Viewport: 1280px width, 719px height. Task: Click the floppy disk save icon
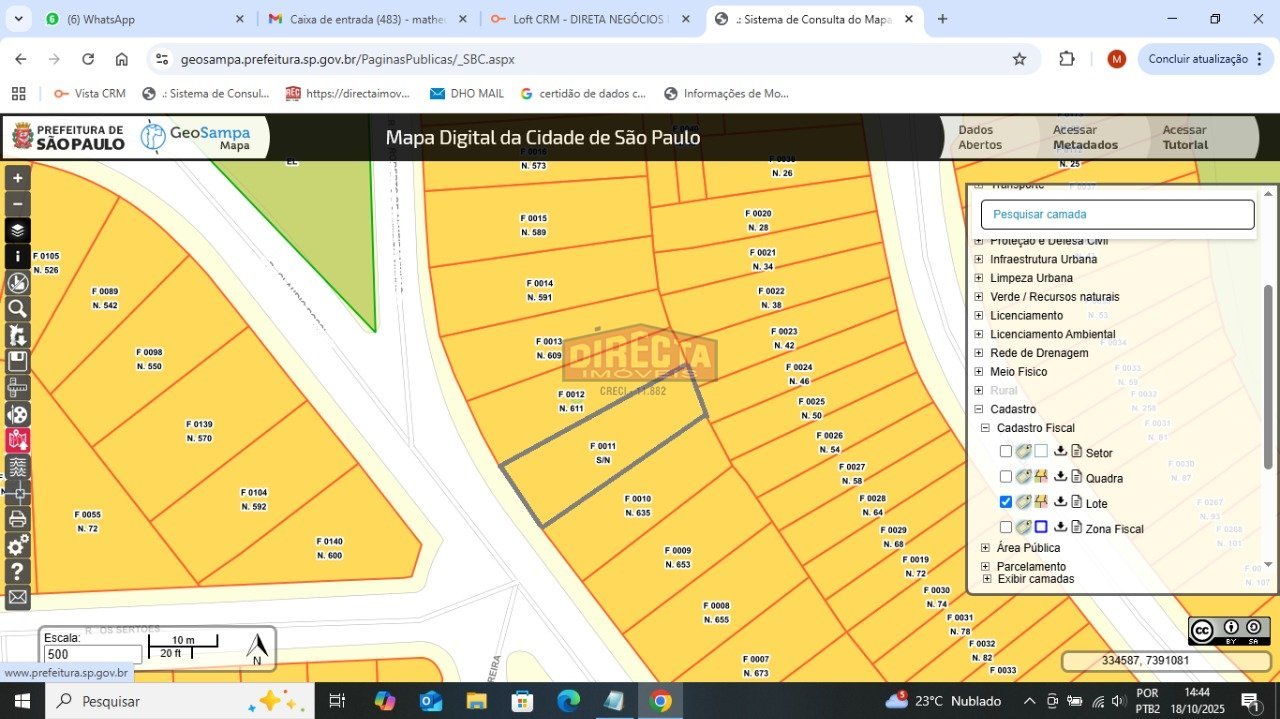[18, 361]
